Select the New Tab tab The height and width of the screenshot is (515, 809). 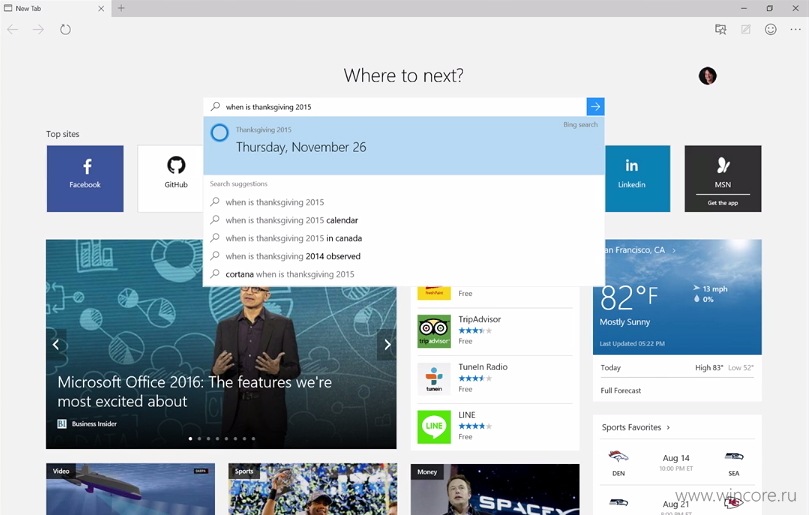coord(55,8)
